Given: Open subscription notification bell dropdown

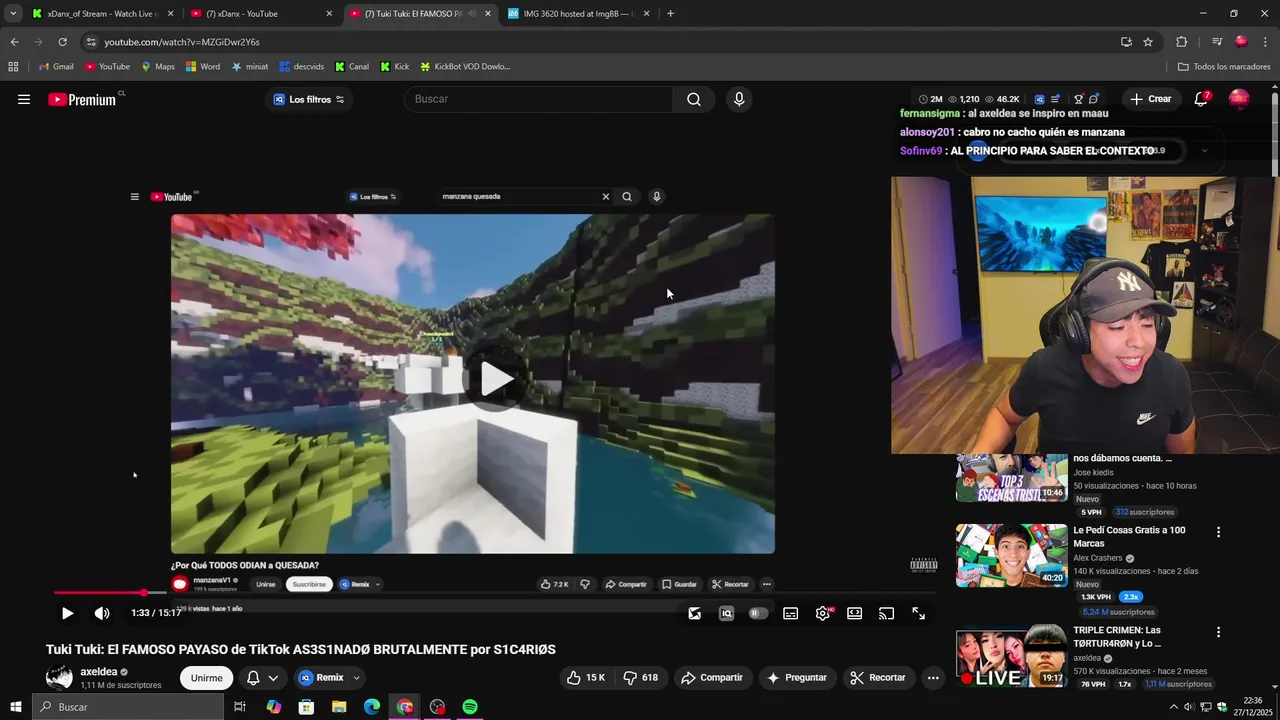Looking at the screenshot, I should (x=262, y=677).
